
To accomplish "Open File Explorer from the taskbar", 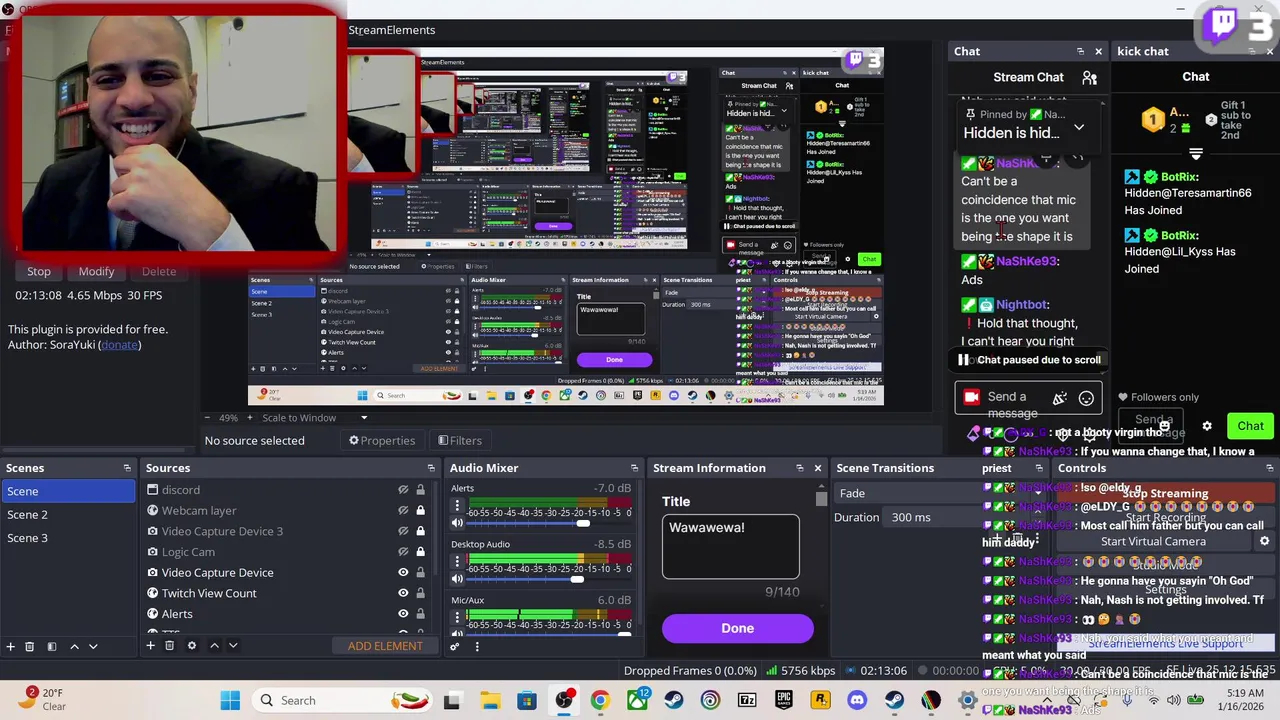I will 490,700.
